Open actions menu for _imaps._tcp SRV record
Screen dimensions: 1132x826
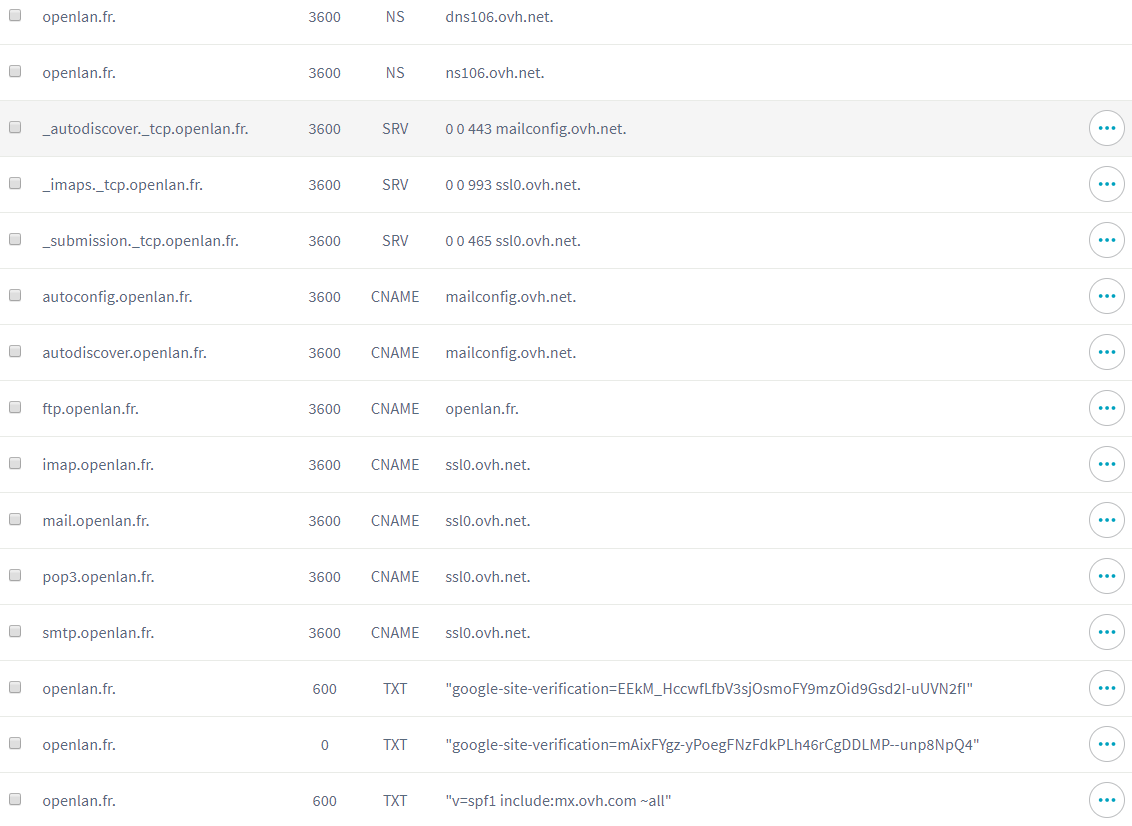(x=1106, y=185)
